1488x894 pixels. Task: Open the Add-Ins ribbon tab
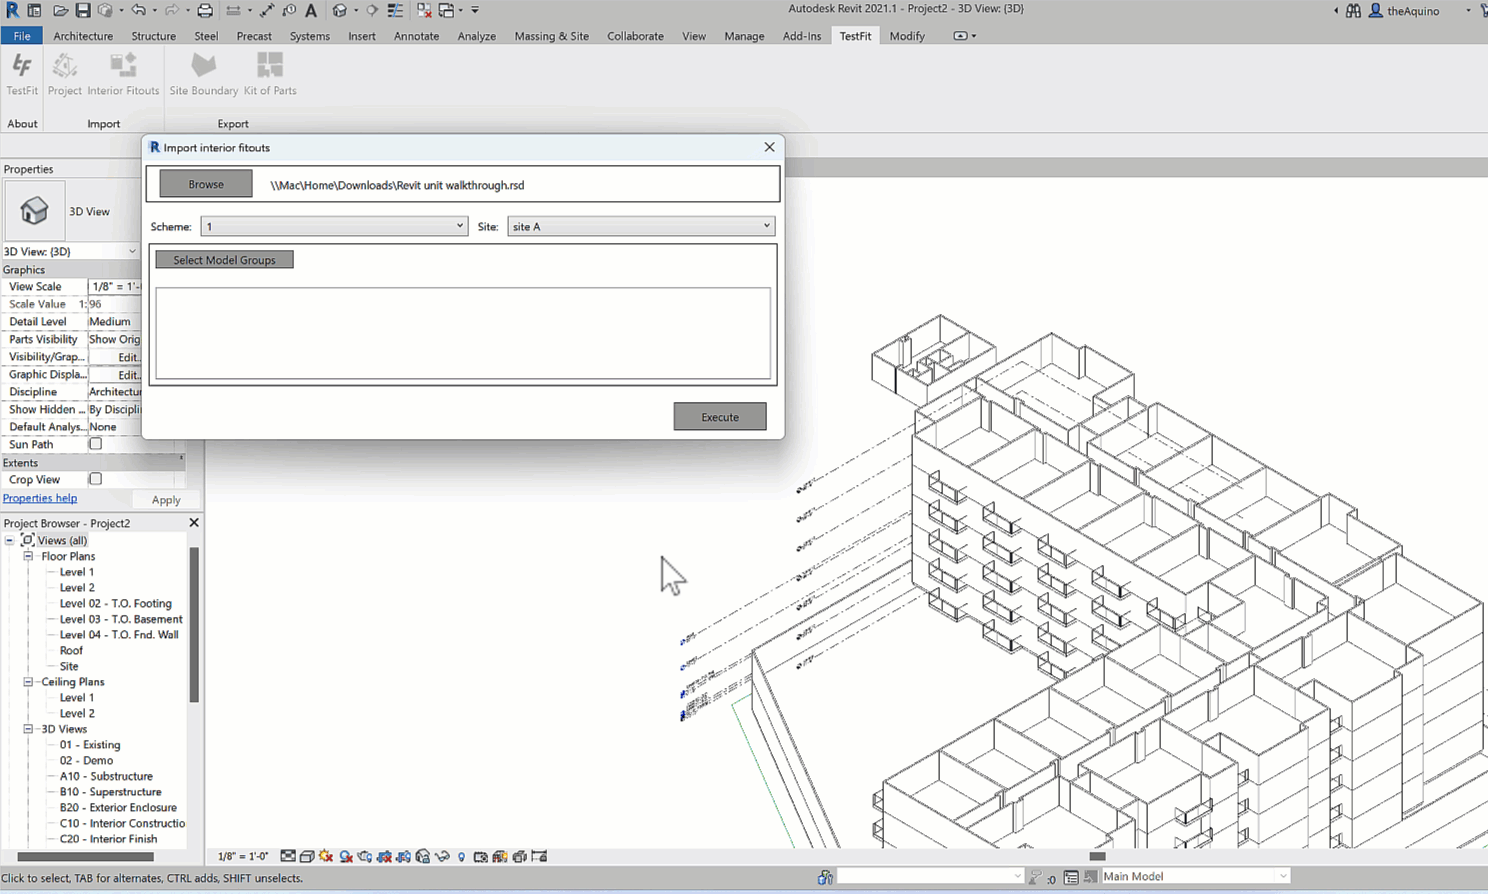tap(802, 36)
